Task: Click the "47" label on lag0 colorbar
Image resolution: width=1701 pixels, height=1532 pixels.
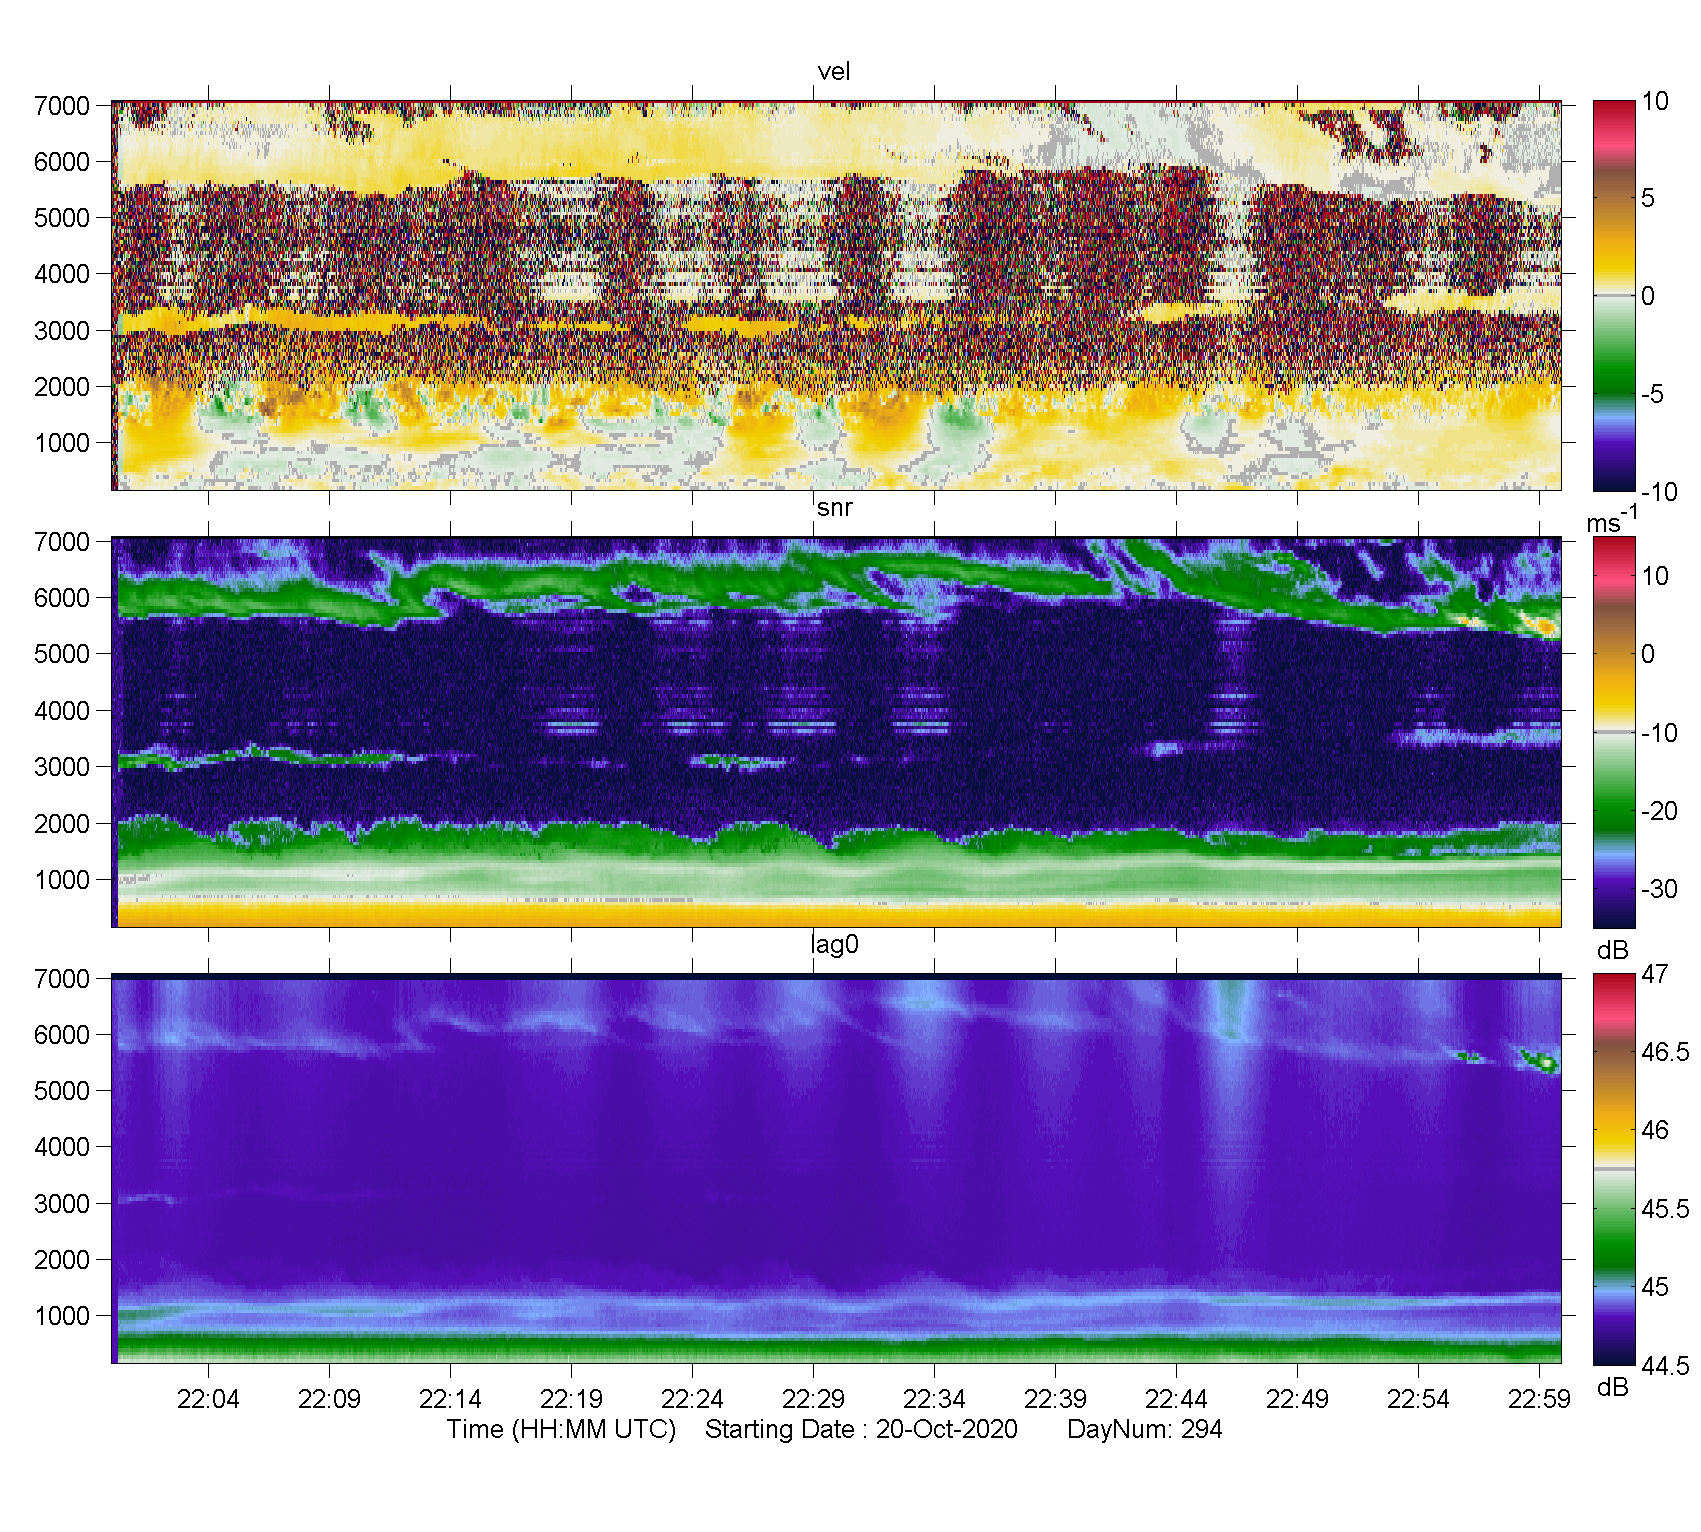Action: pyautogui.click(x=1655, y=974)
